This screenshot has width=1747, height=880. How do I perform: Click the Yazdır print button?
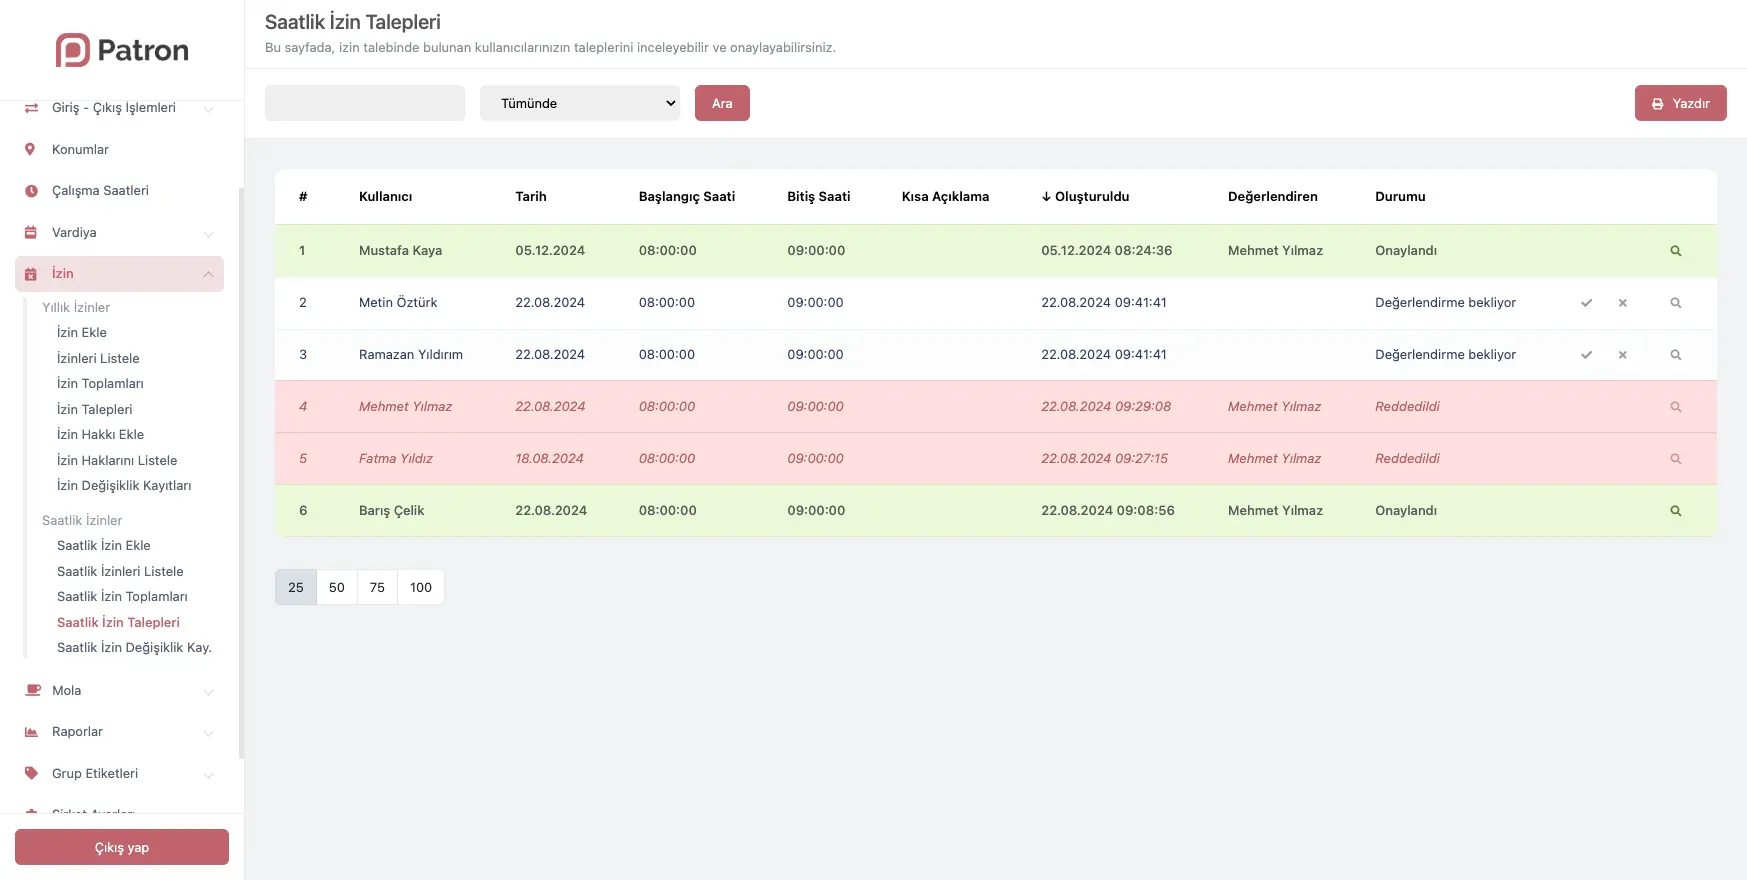[1680, 103]
